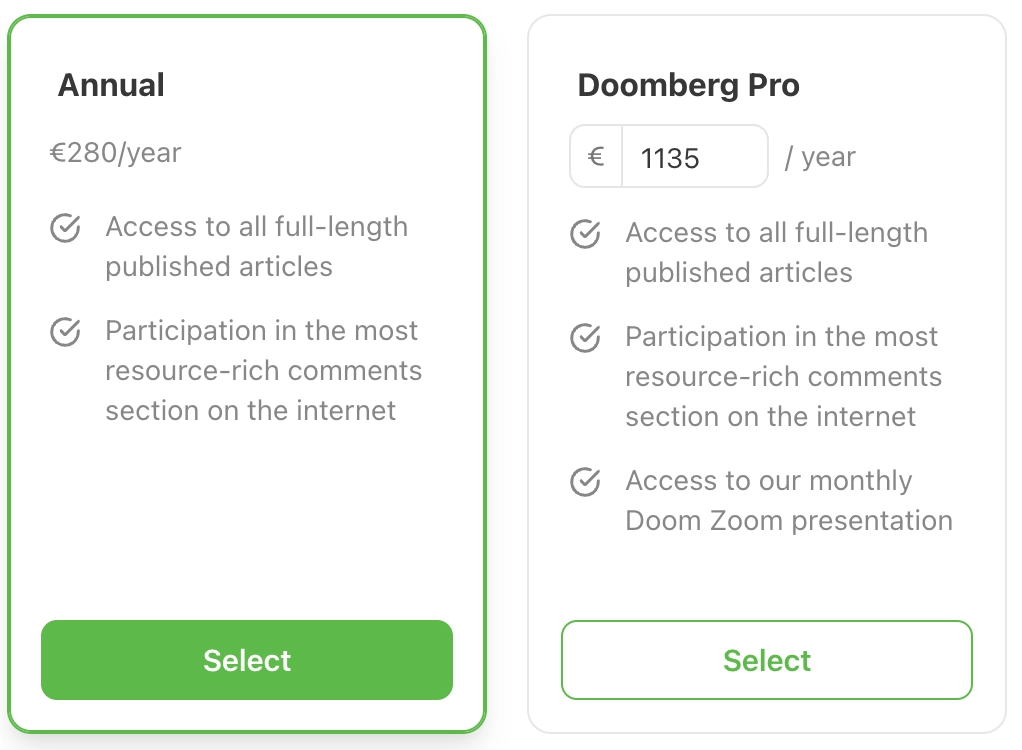Click the €280/year price text
The height and width of the screenshot is (750, 1022).
tap(115, 153)
